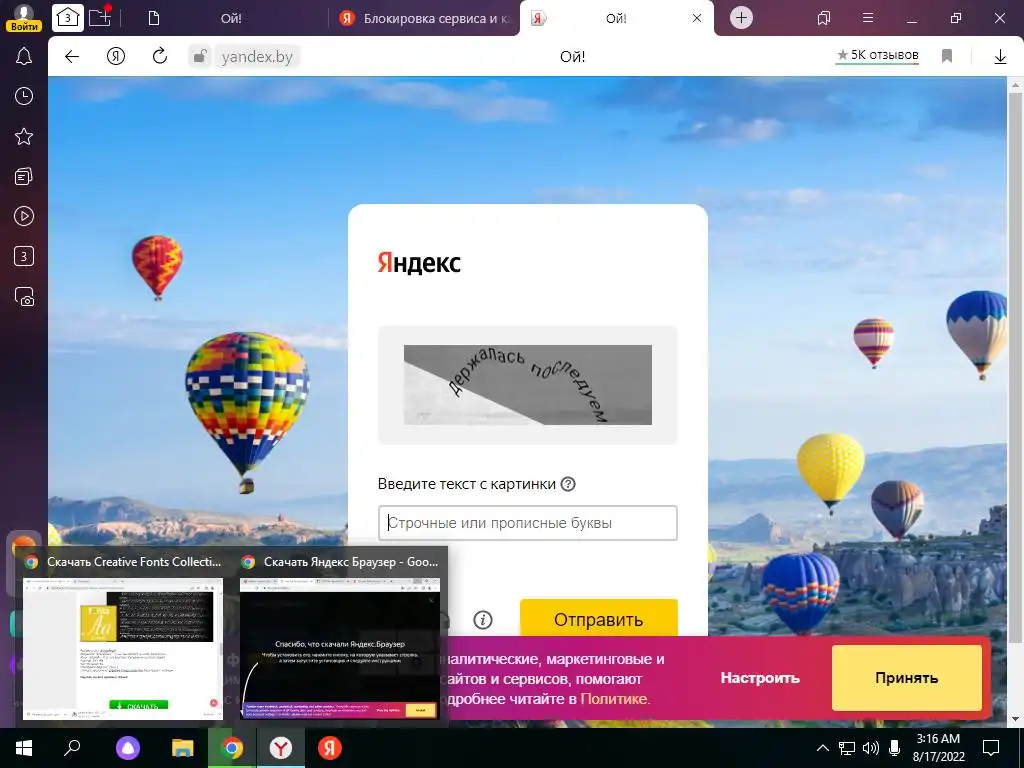
Task: Open notifications bell in sidebar
Action: [x=24, y=56]
